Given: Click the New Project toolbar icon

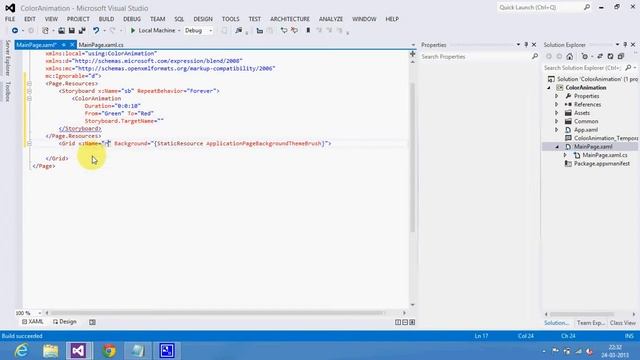Looking at the screenshot, I should coord(45,31).
